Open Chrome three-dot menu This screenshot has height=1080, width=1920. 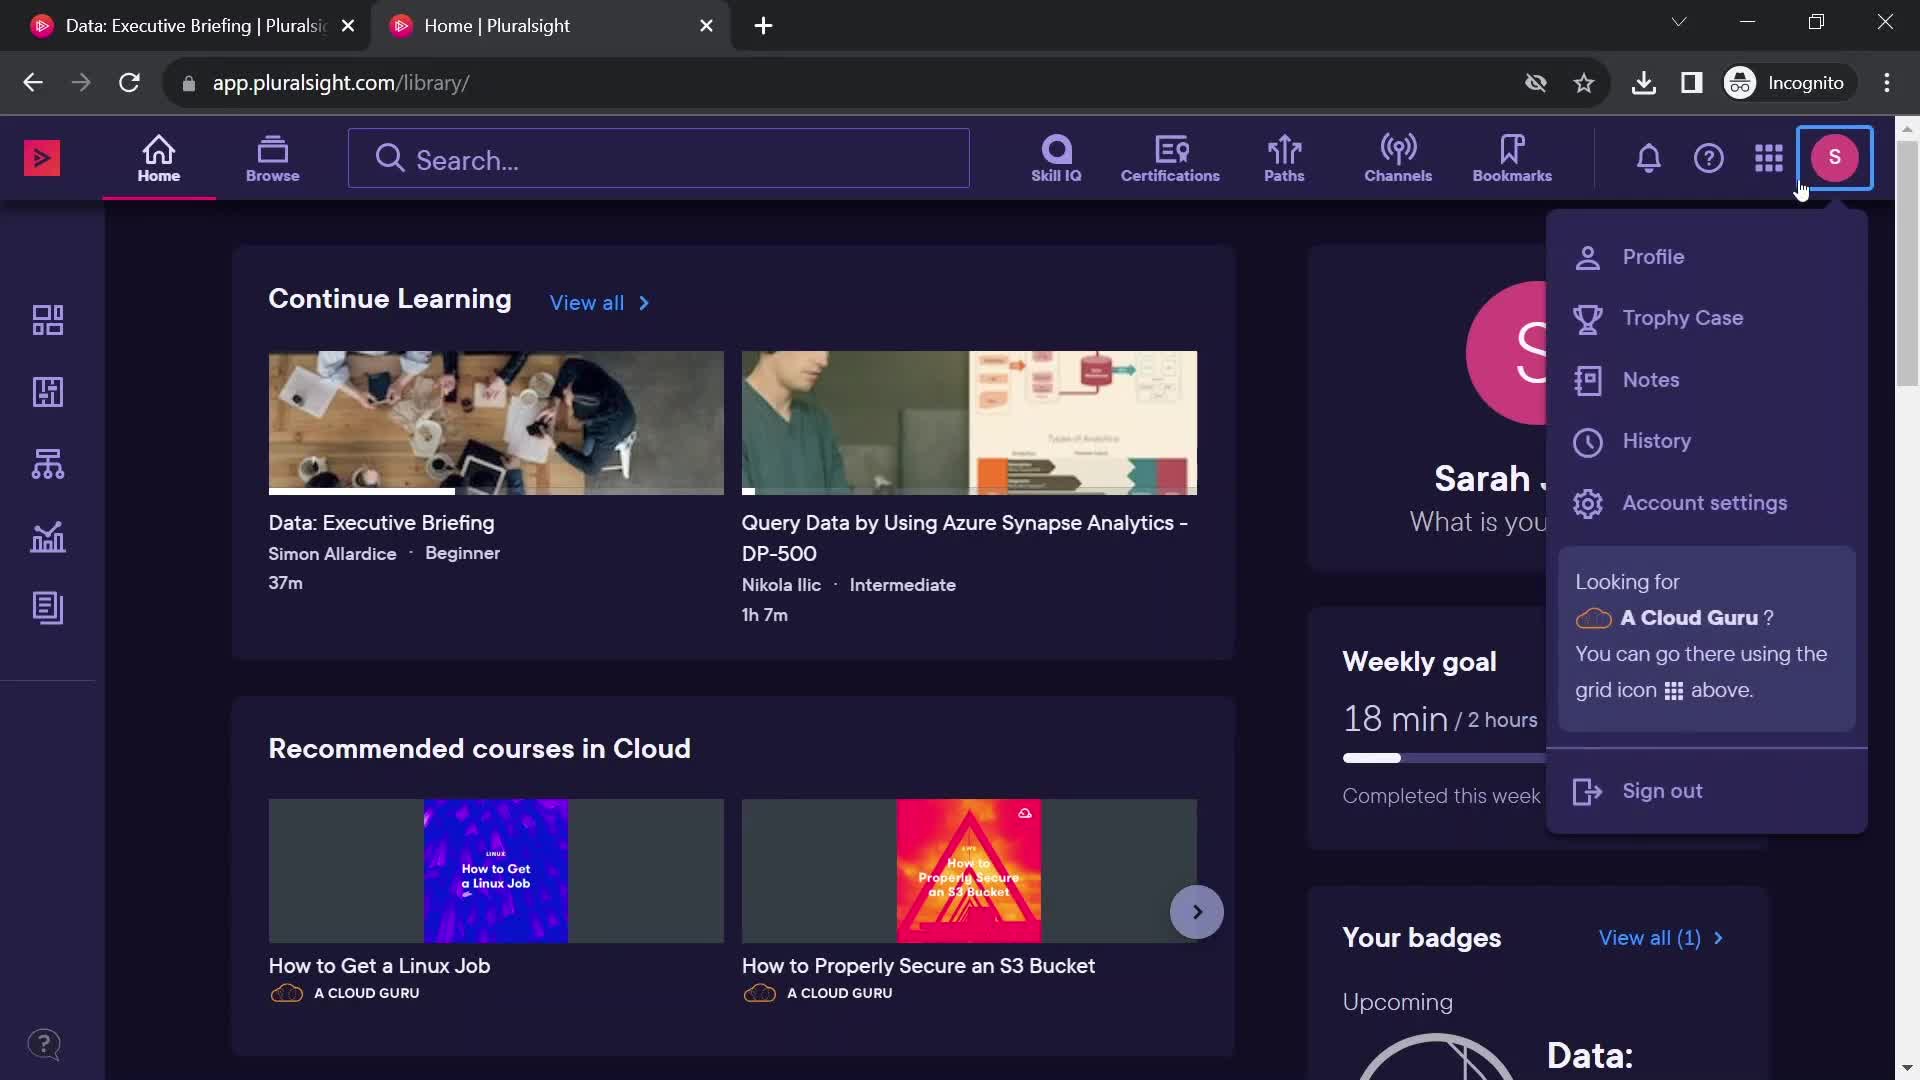coord(1887,83)
